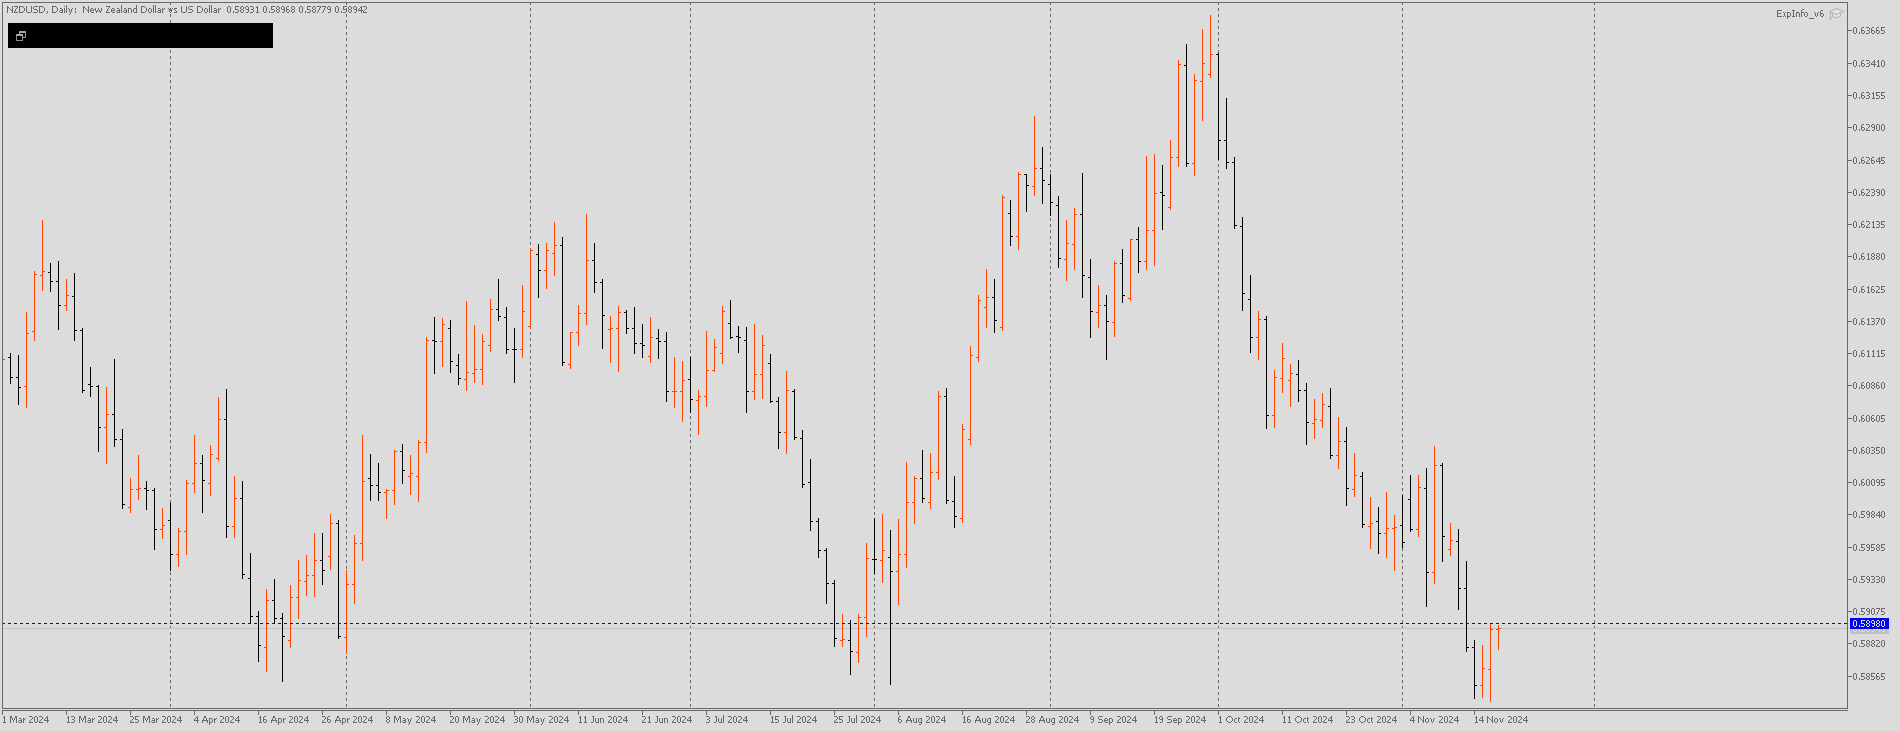Click the 0.60605 price axis label
Viewport: 1900px width, 731px height.
tap(1868, 419)
